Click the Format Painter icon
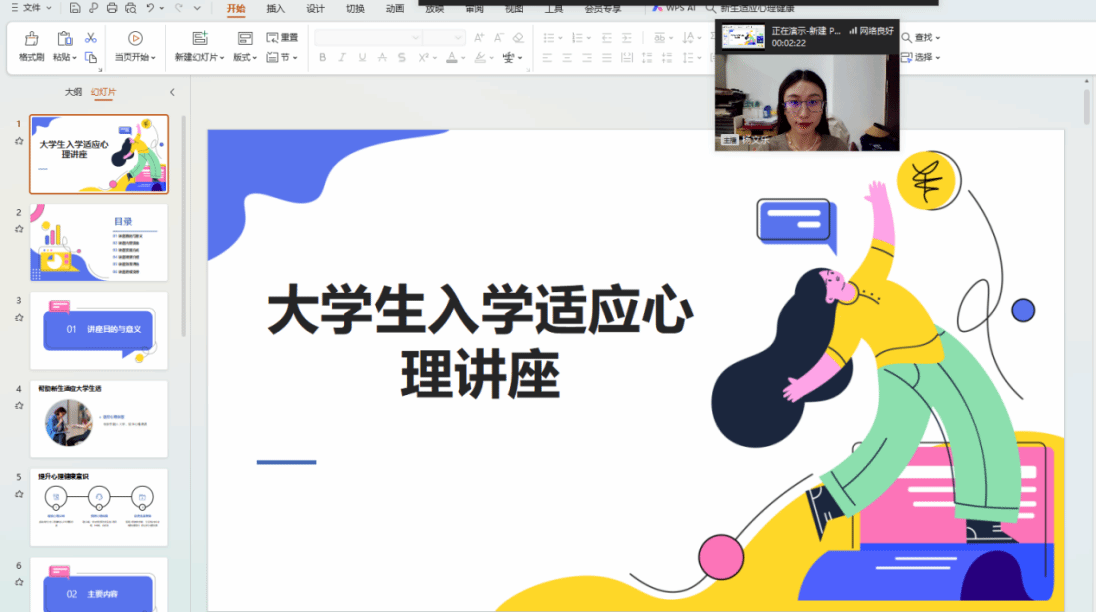This screenshot has width=1096, height=612. pos(31,39)
